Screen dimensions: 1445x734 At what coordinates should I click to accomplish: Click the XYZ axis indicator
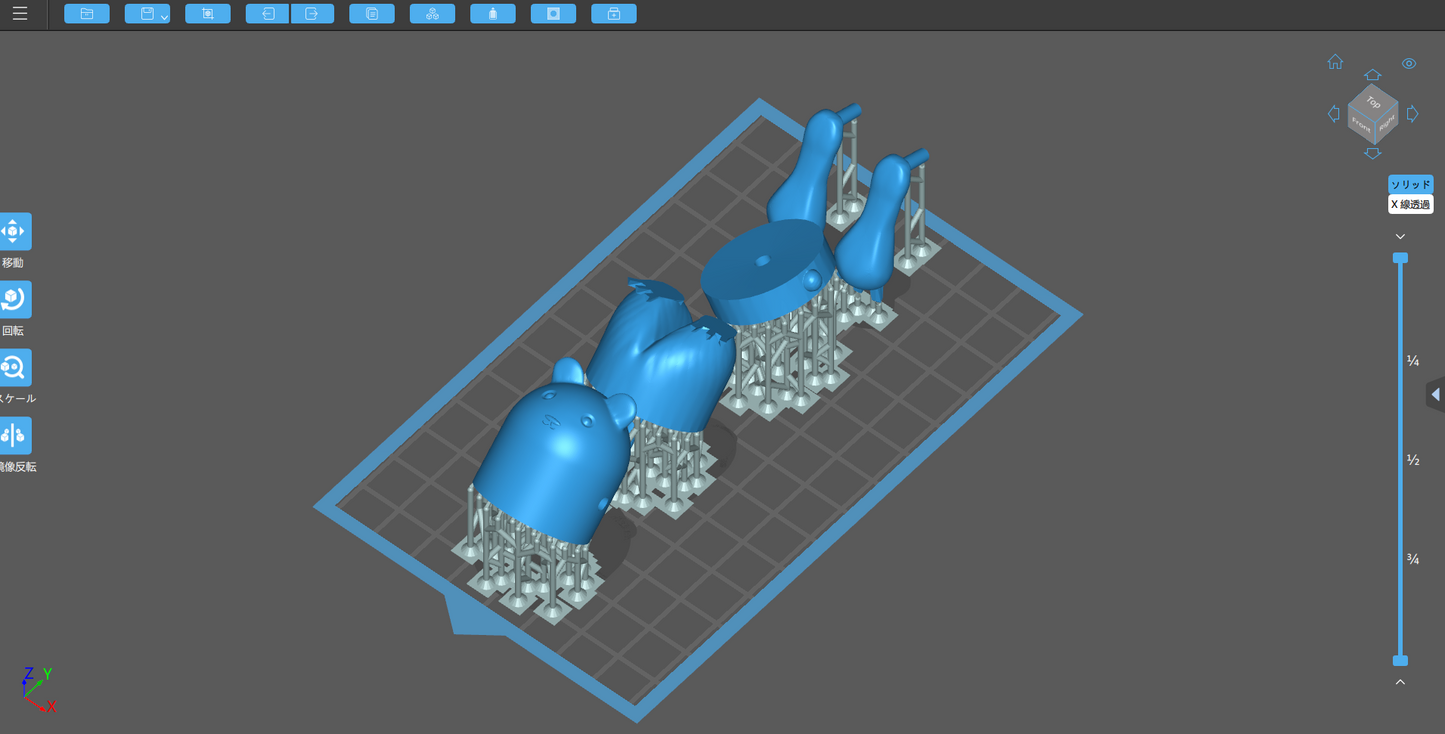click(37, 689)
